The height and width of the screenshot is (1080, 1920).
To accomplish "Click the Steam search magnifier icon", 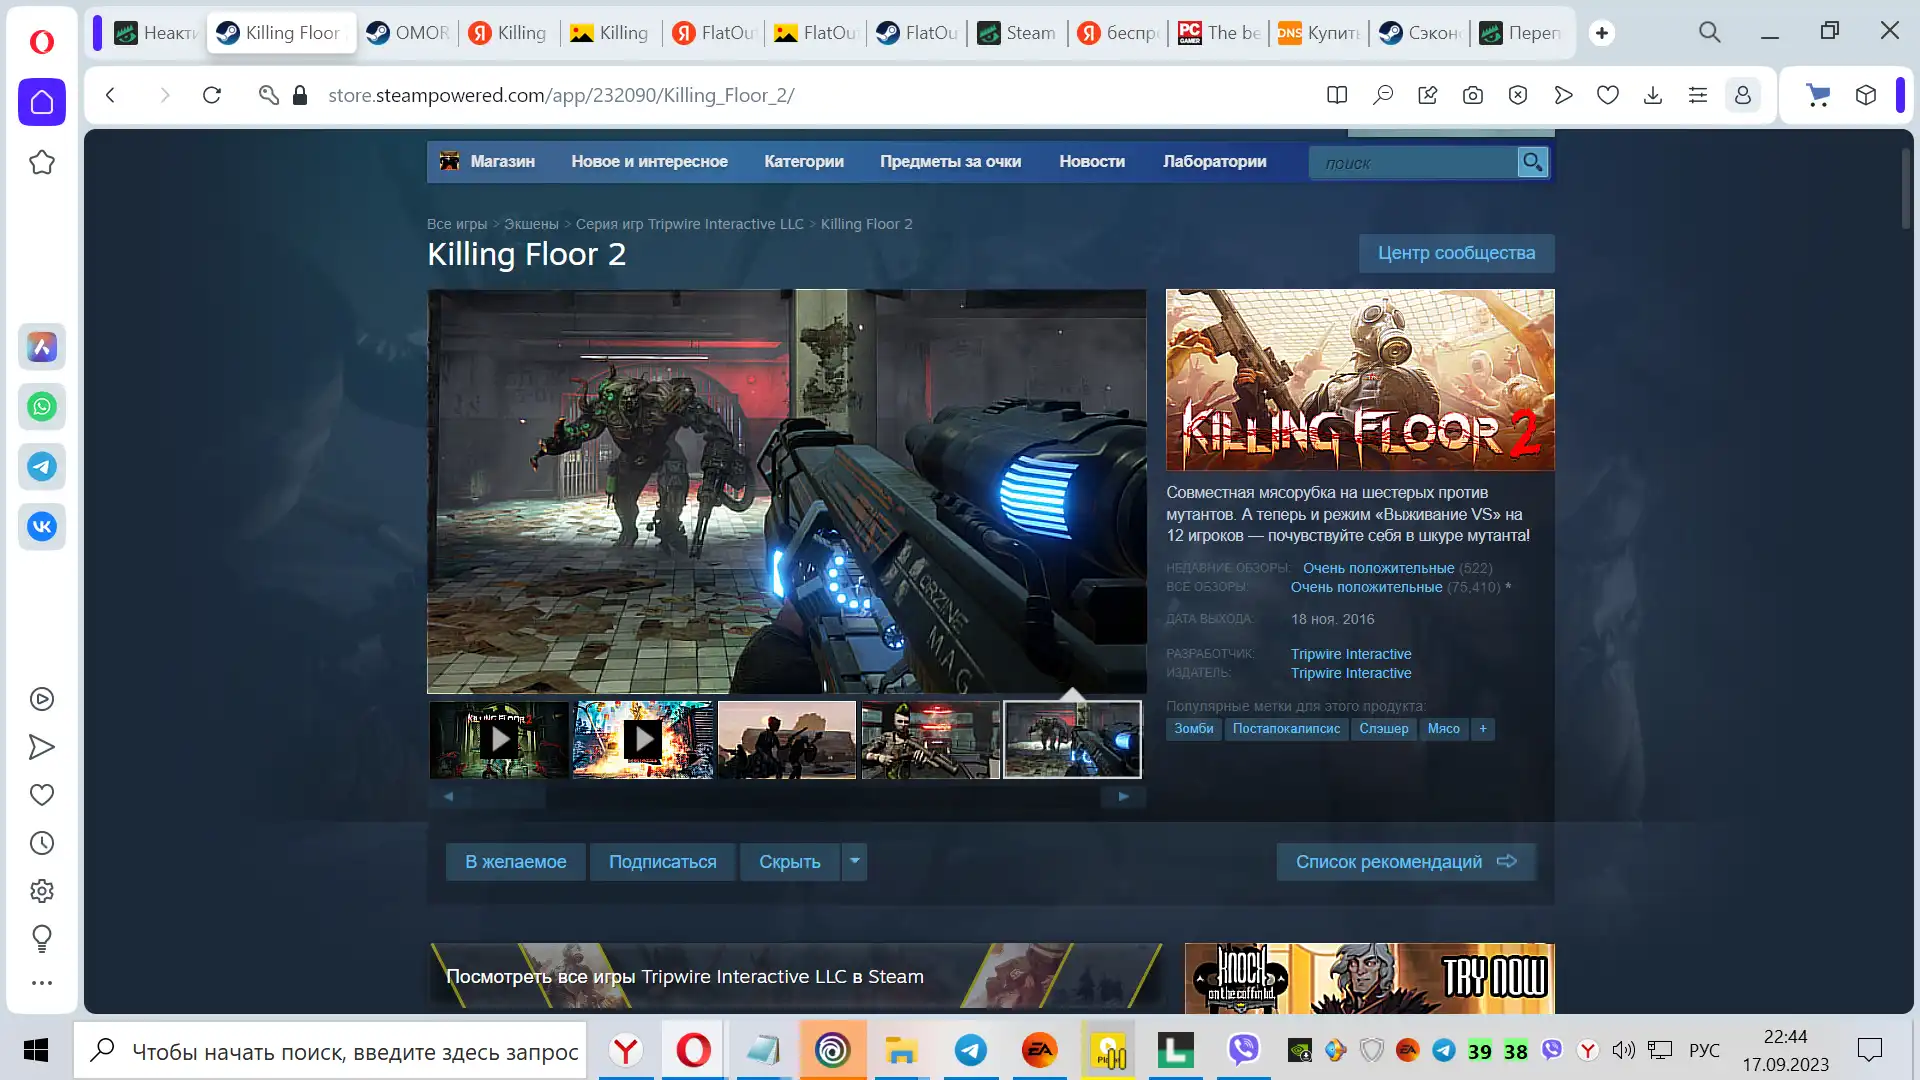I will (x=1532, y=162).
